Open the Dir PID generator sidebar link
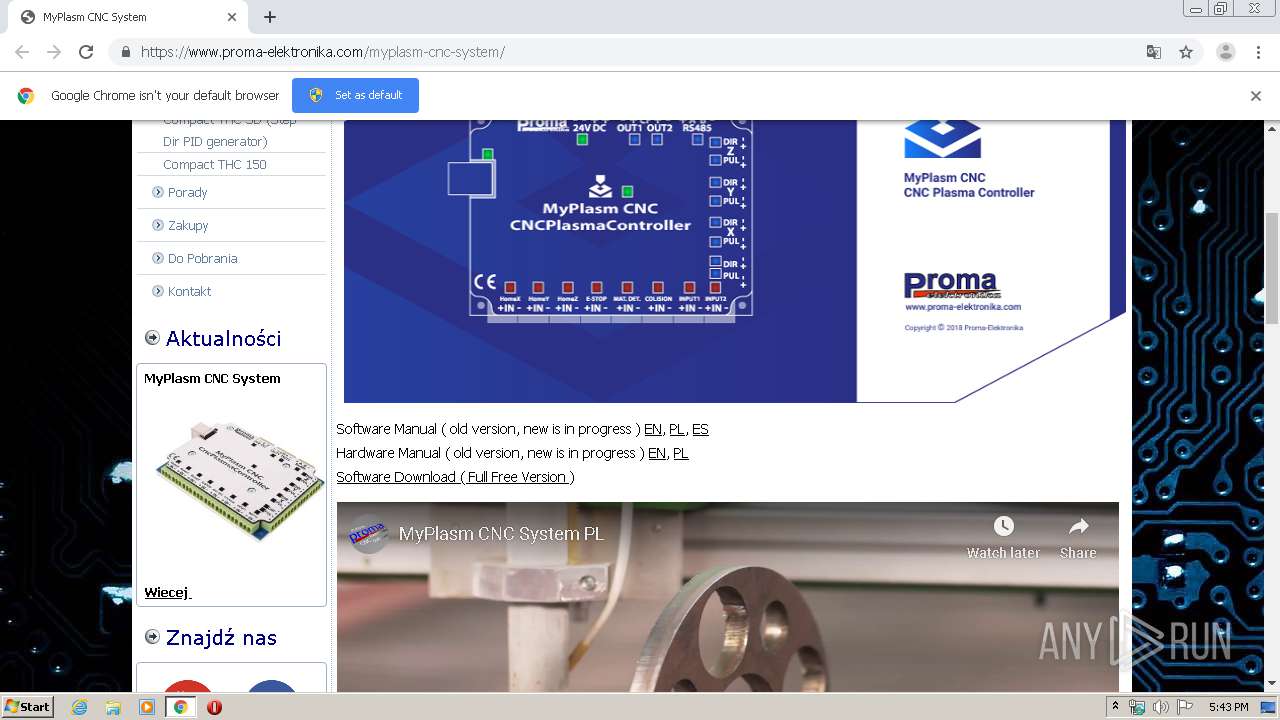1280x720 pixels. (215, 141)
